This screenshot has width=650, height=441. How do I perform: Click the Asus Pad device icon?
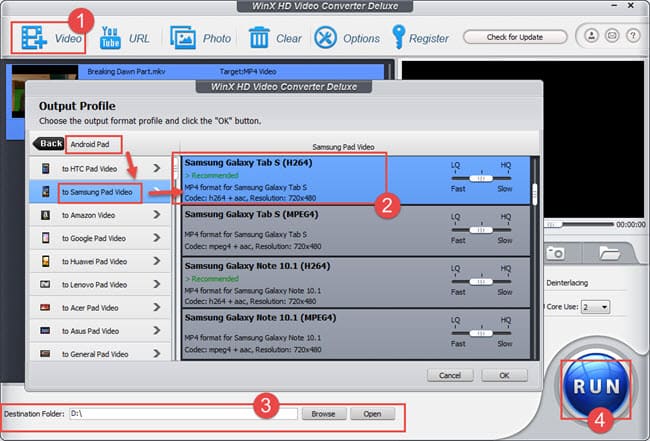pos(45,331)
